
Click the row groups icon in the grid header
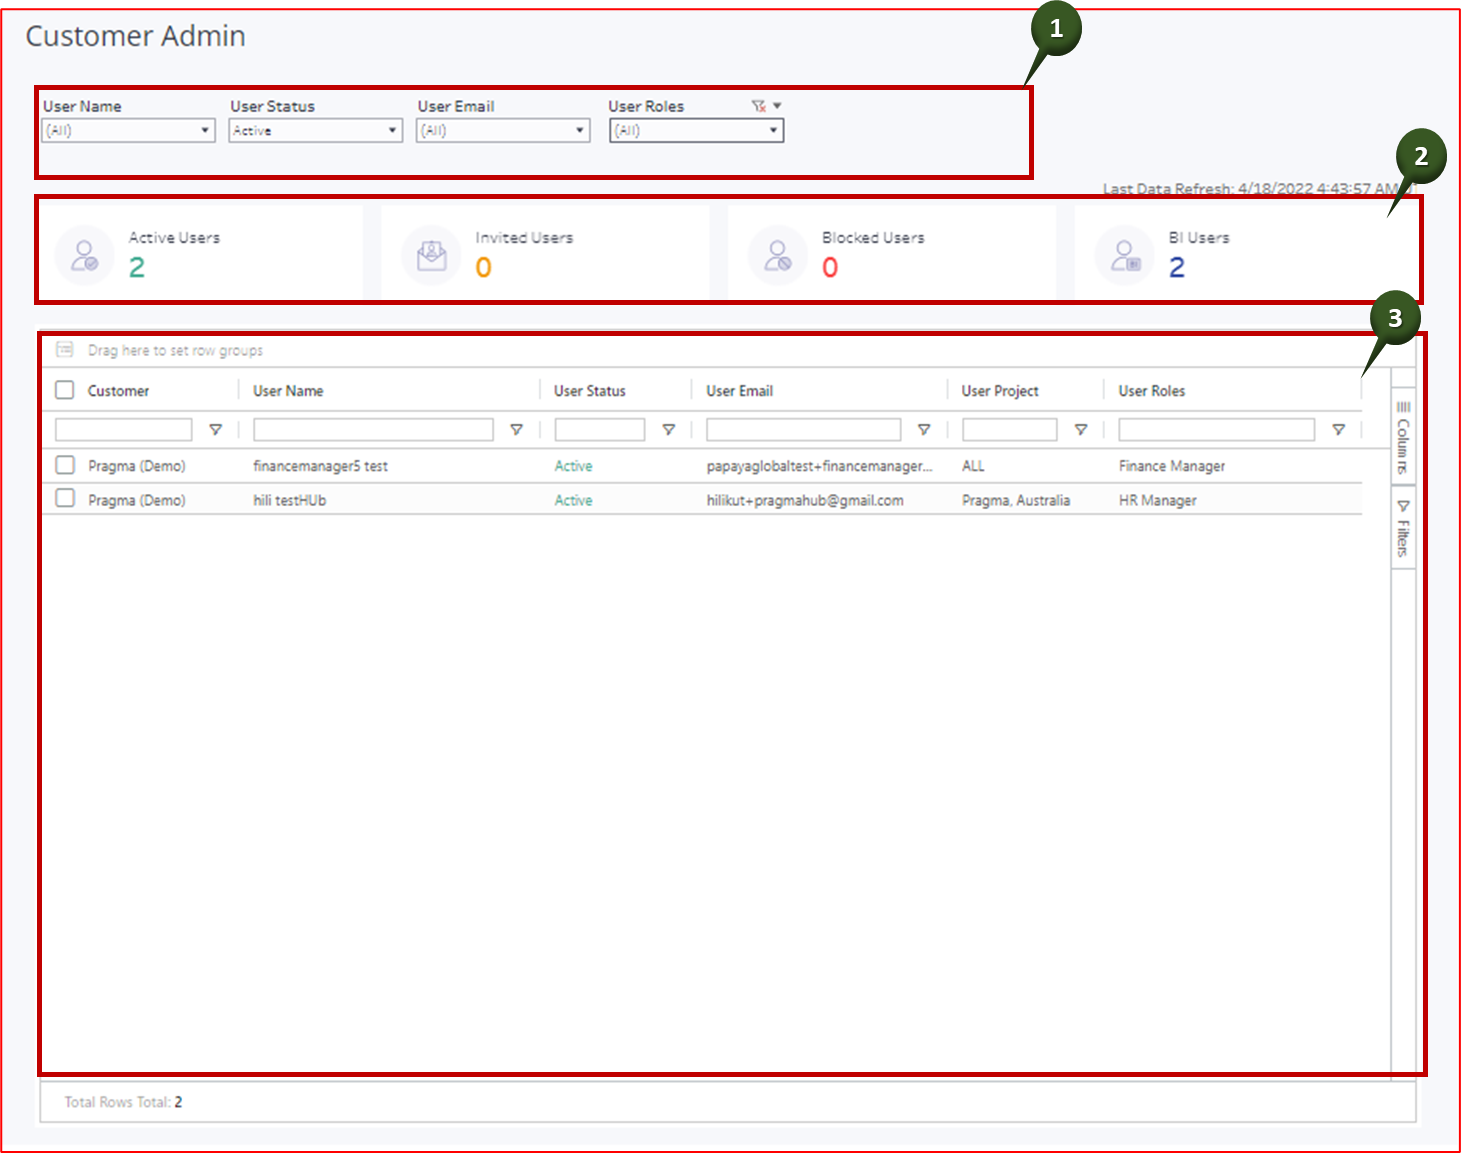64,349
